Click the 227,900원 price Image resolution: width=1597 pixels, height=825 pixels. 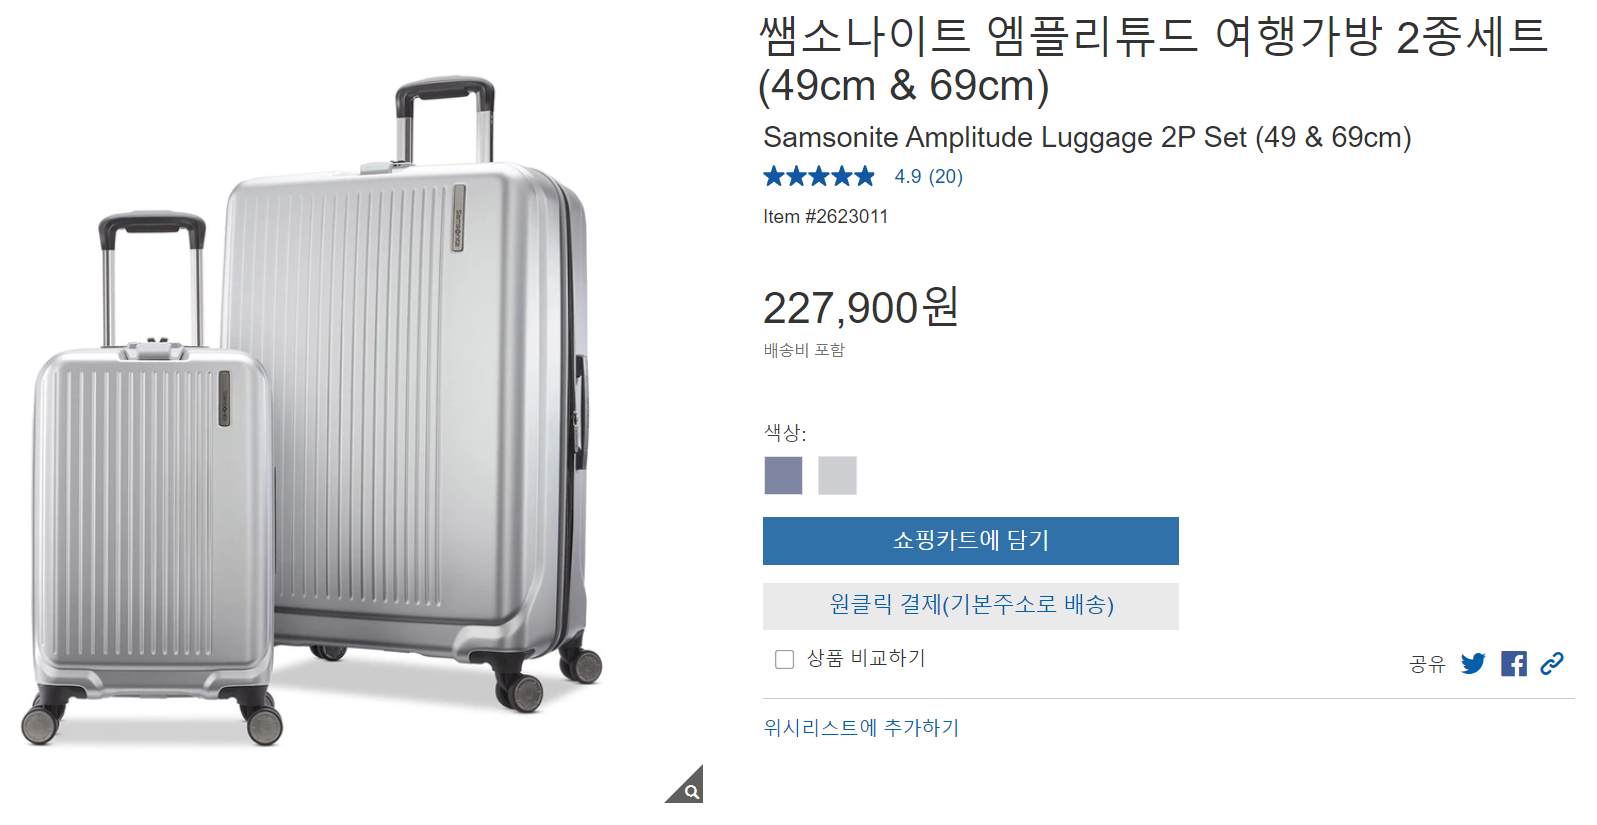pos(861,307)
